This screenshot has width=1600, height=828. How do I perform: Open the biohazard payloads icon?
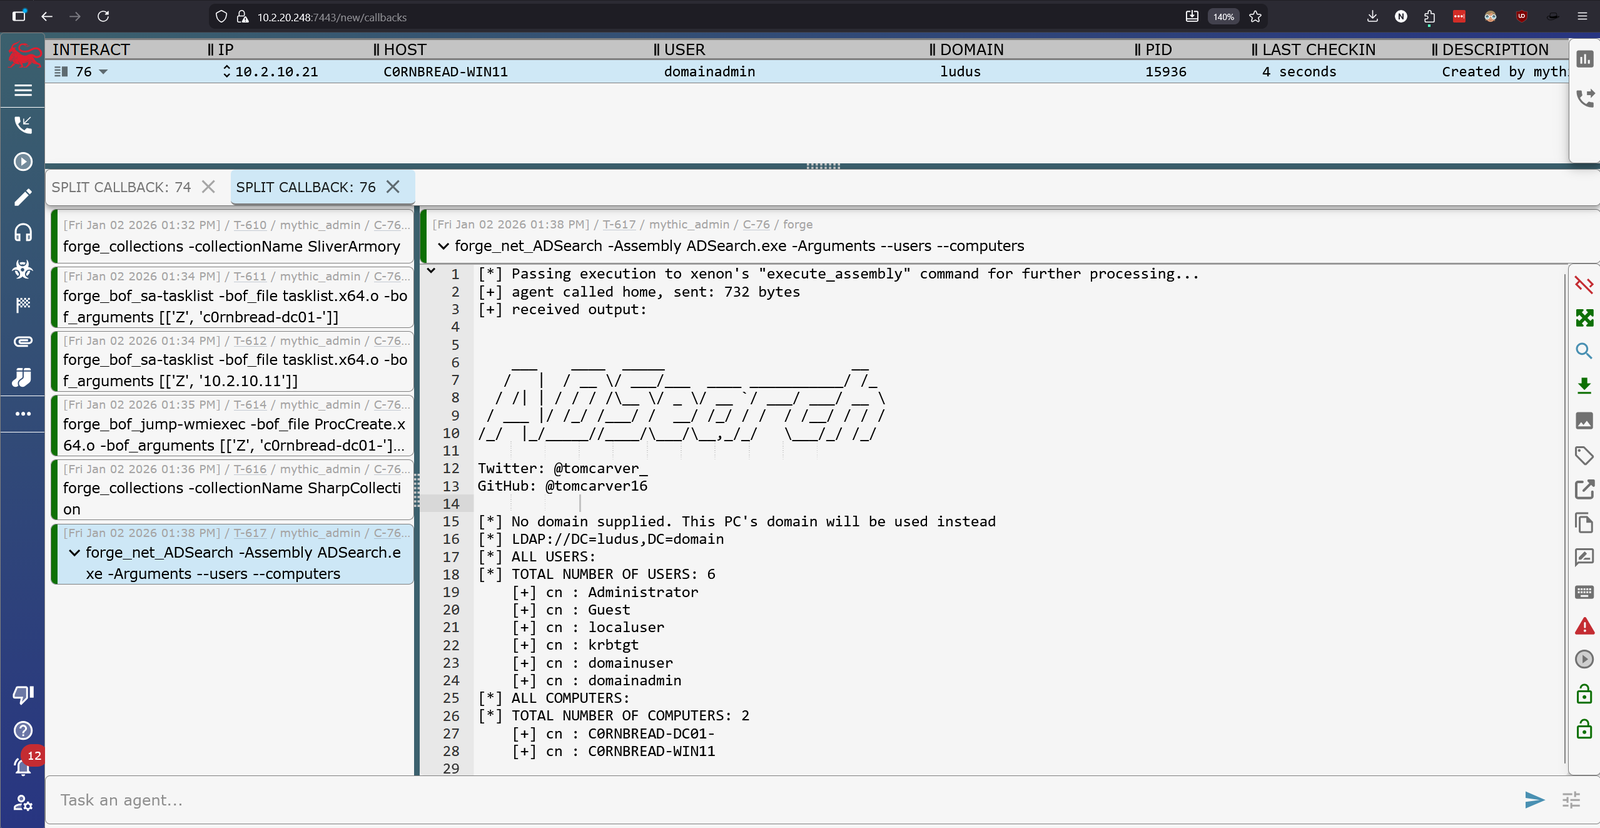[x=23, y=269]
